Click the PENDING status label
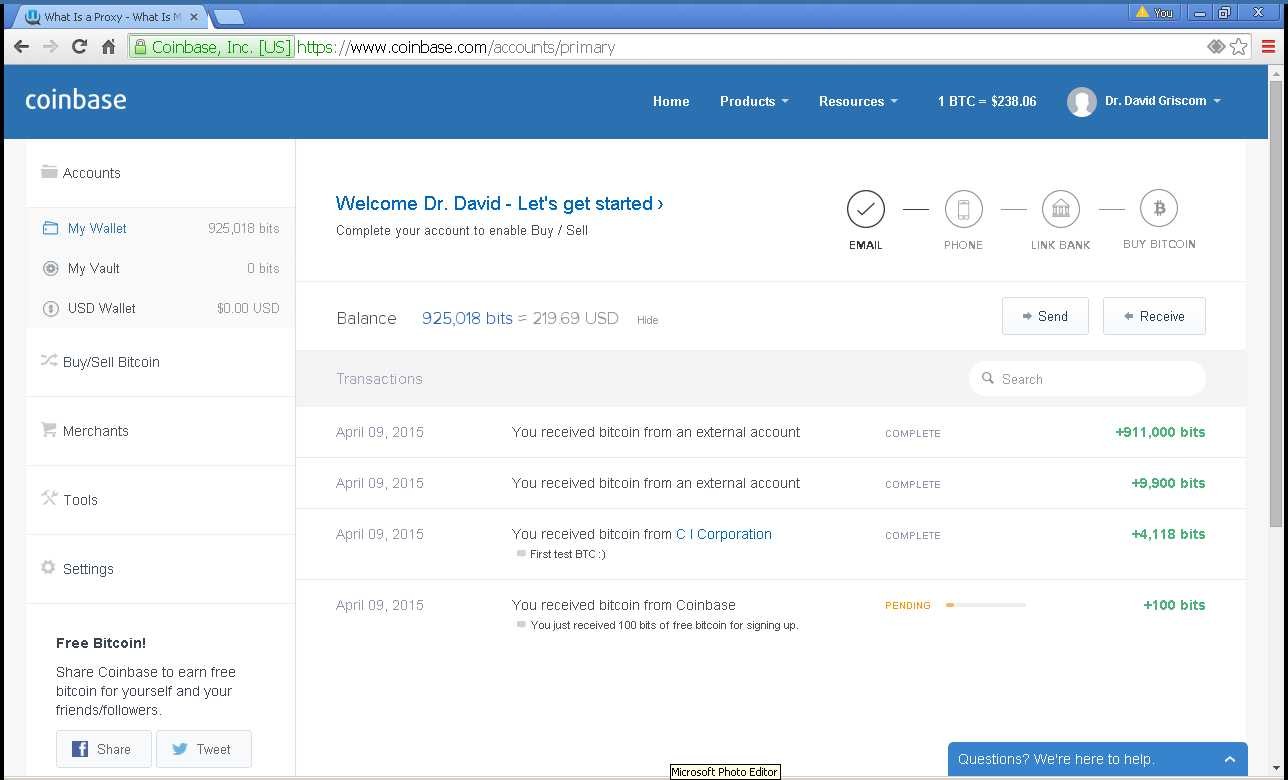This screenshot has height=780, width=1288. [908, 605]
